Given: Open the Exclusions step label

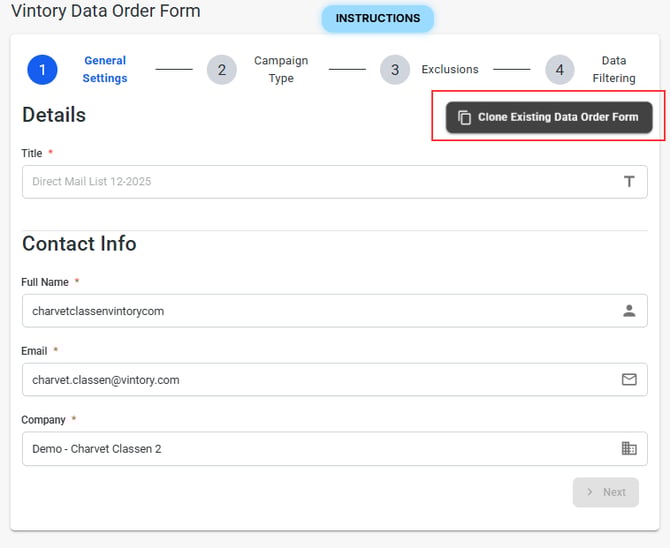Looking at the screenshot, I should coord(450,70).
